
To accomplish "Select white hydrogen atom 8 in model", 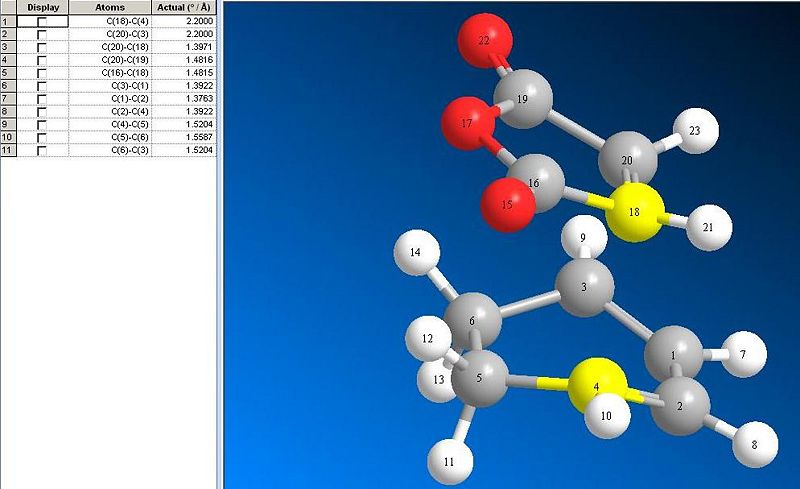I will (755, 445).
